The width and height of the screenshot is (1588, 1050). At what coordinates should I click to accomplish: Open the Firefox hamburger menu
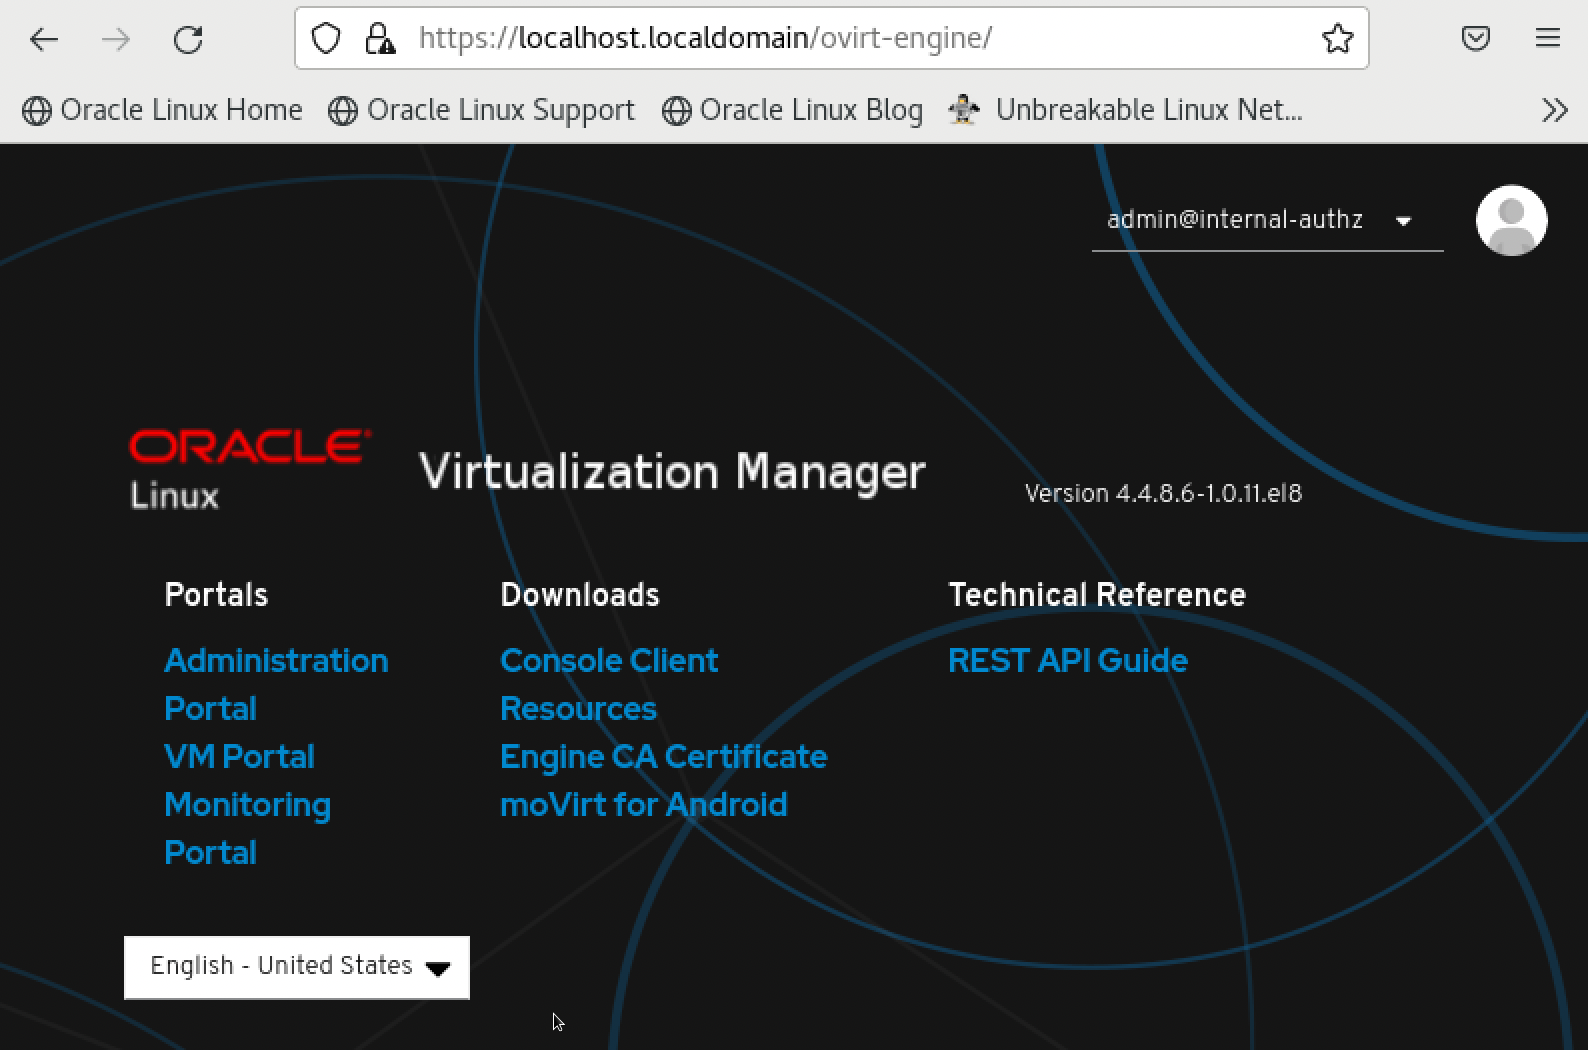tap(1547, 38)
